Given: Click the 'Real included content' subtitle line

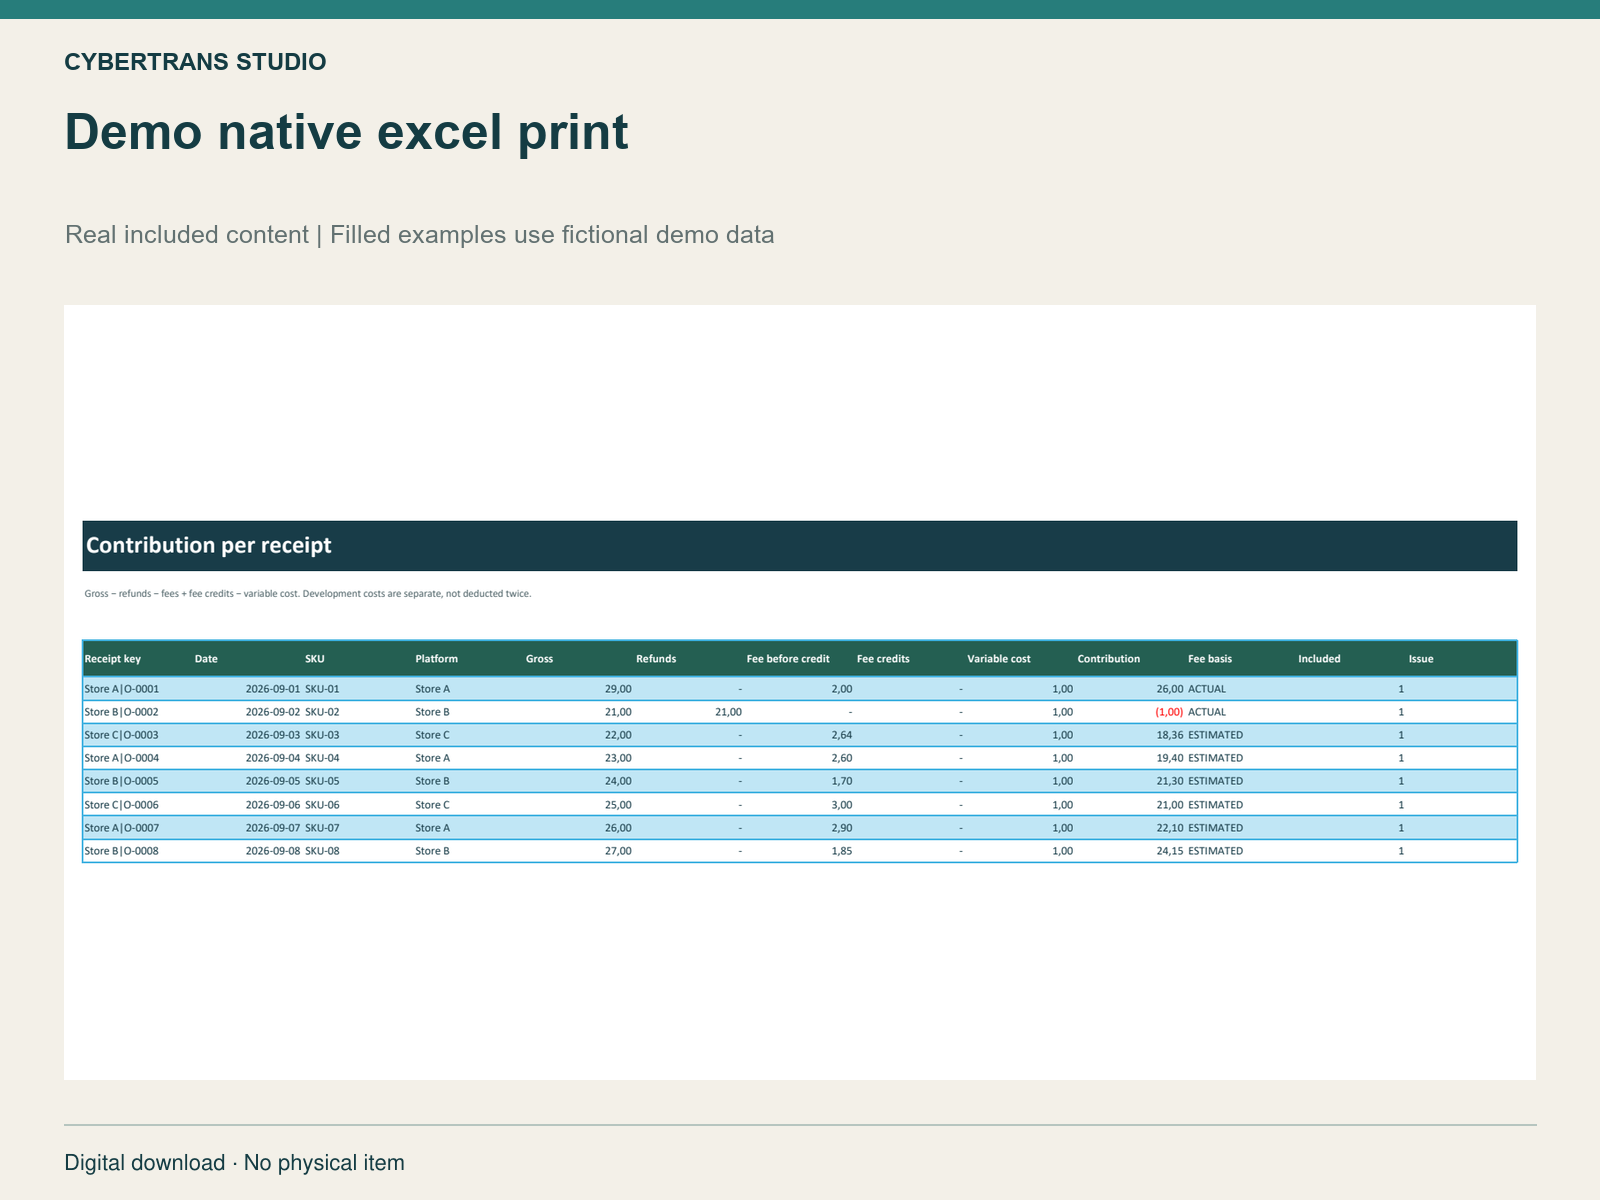Looking at the screenshot, I should pyautogui.click(x=419, y=235).
